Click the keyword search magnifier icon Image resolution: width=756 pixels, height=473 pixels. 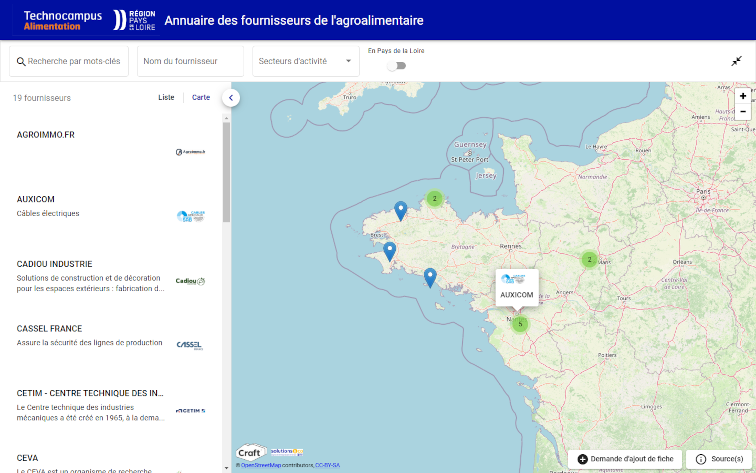[x=21, y=62]
